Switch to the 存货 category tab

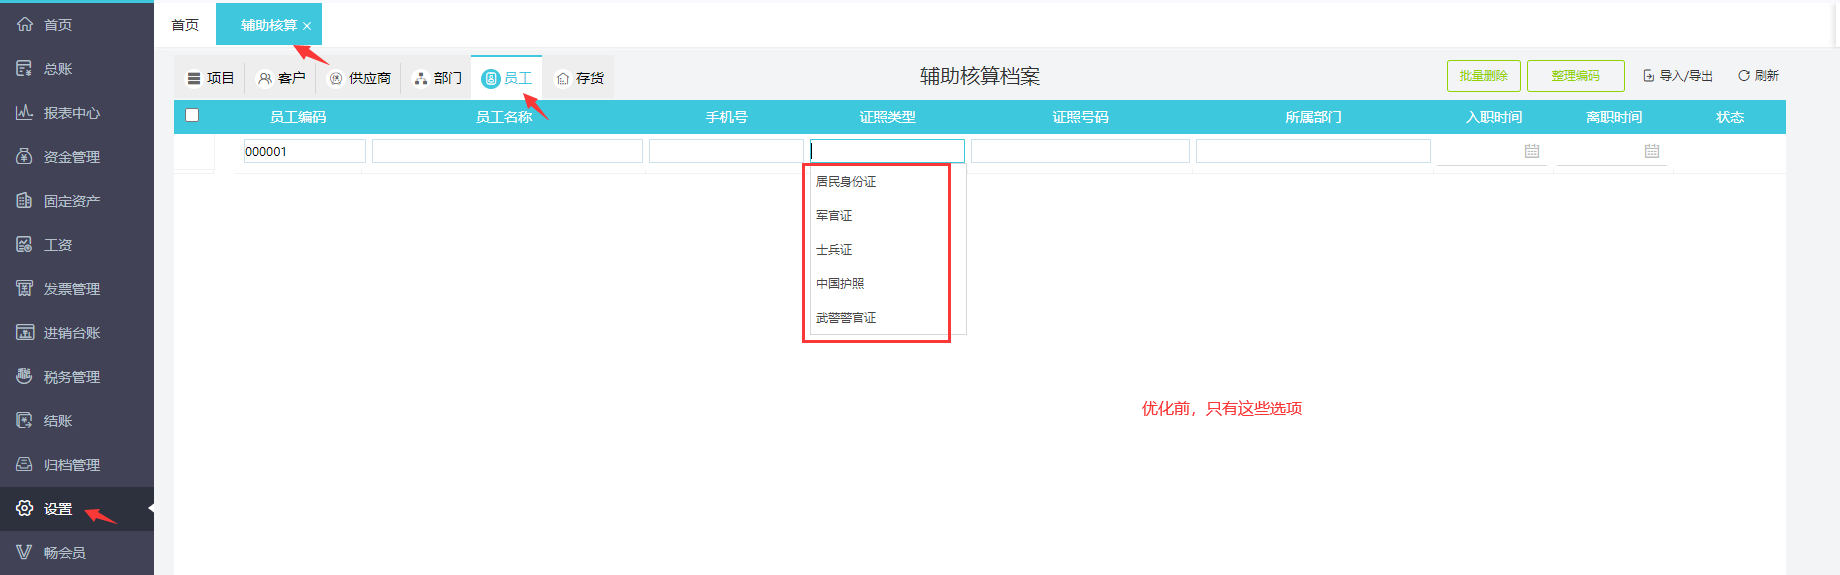click(580, 78)
